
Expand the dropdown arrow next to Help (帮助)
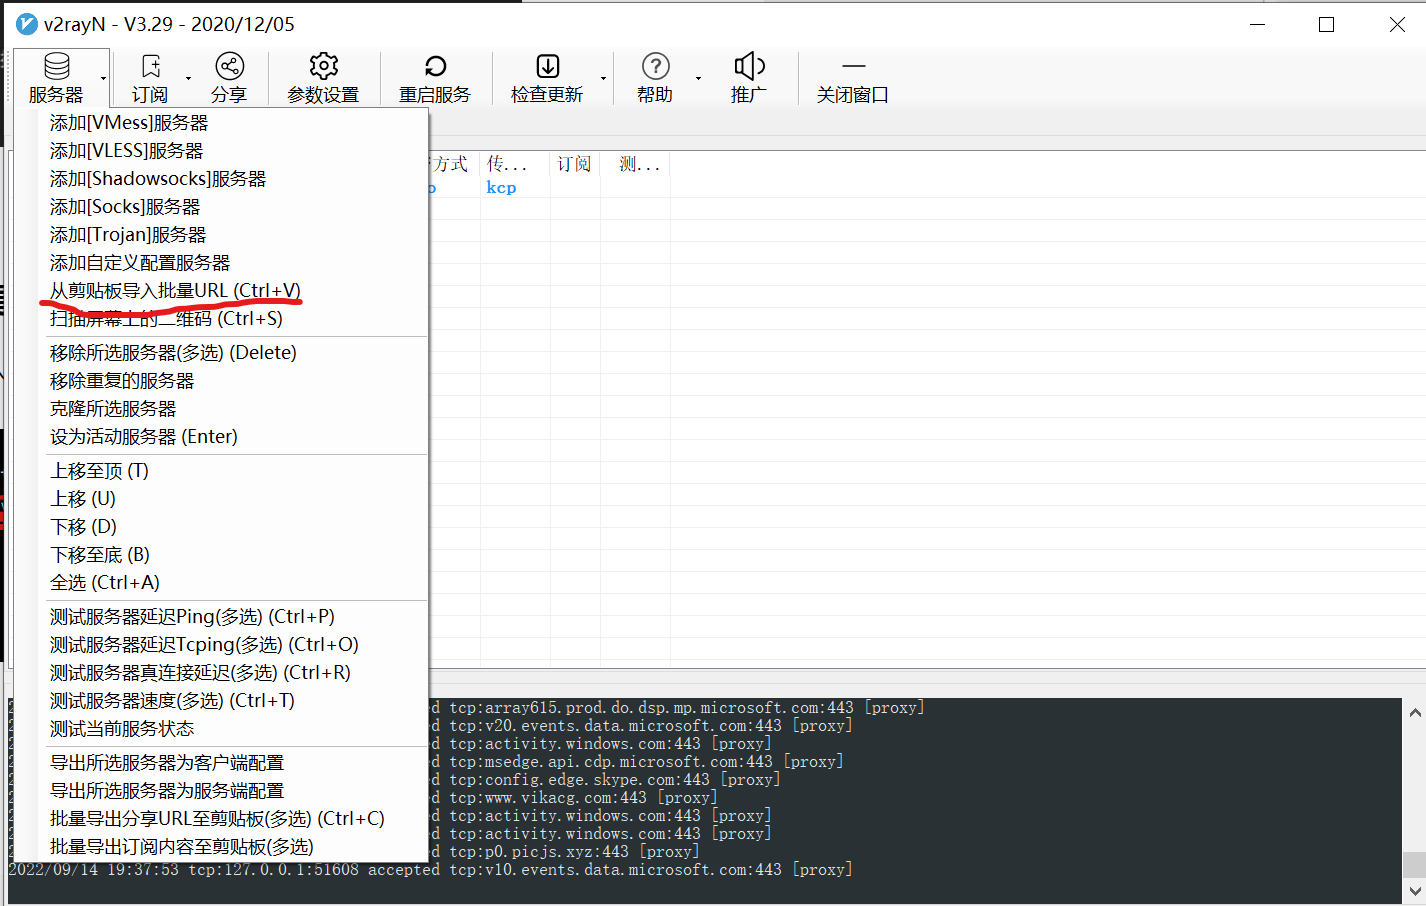[x=698, y=78]
